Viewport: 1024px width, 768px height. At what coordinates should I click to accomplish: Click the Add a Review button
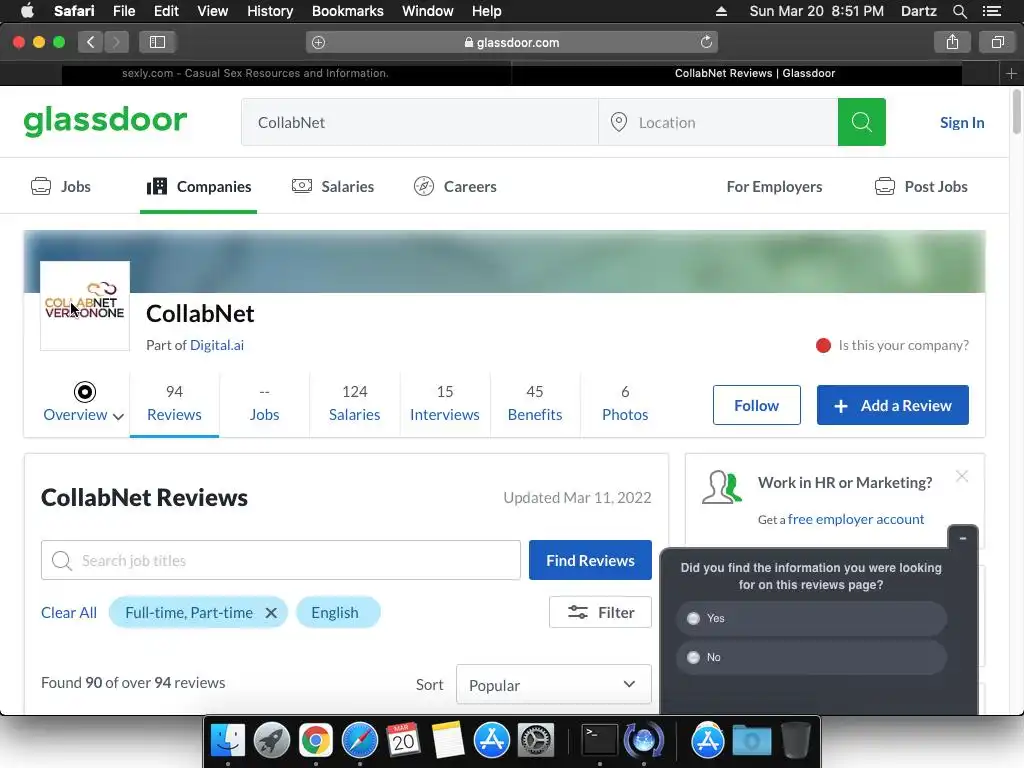tap(893, 406)
